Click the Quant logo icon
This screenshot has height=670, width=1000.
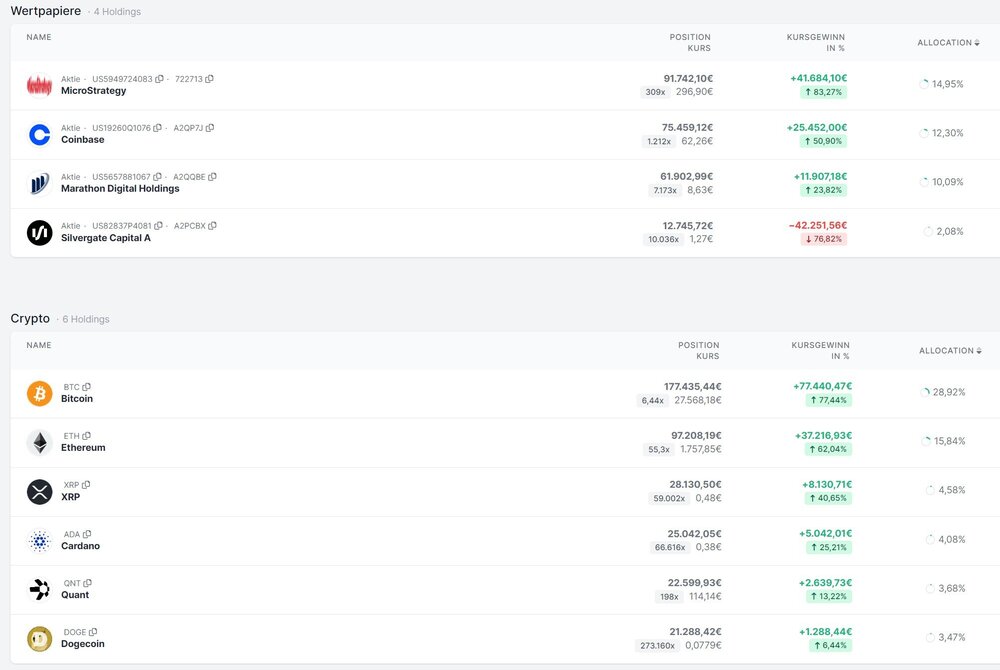(39, 590)
